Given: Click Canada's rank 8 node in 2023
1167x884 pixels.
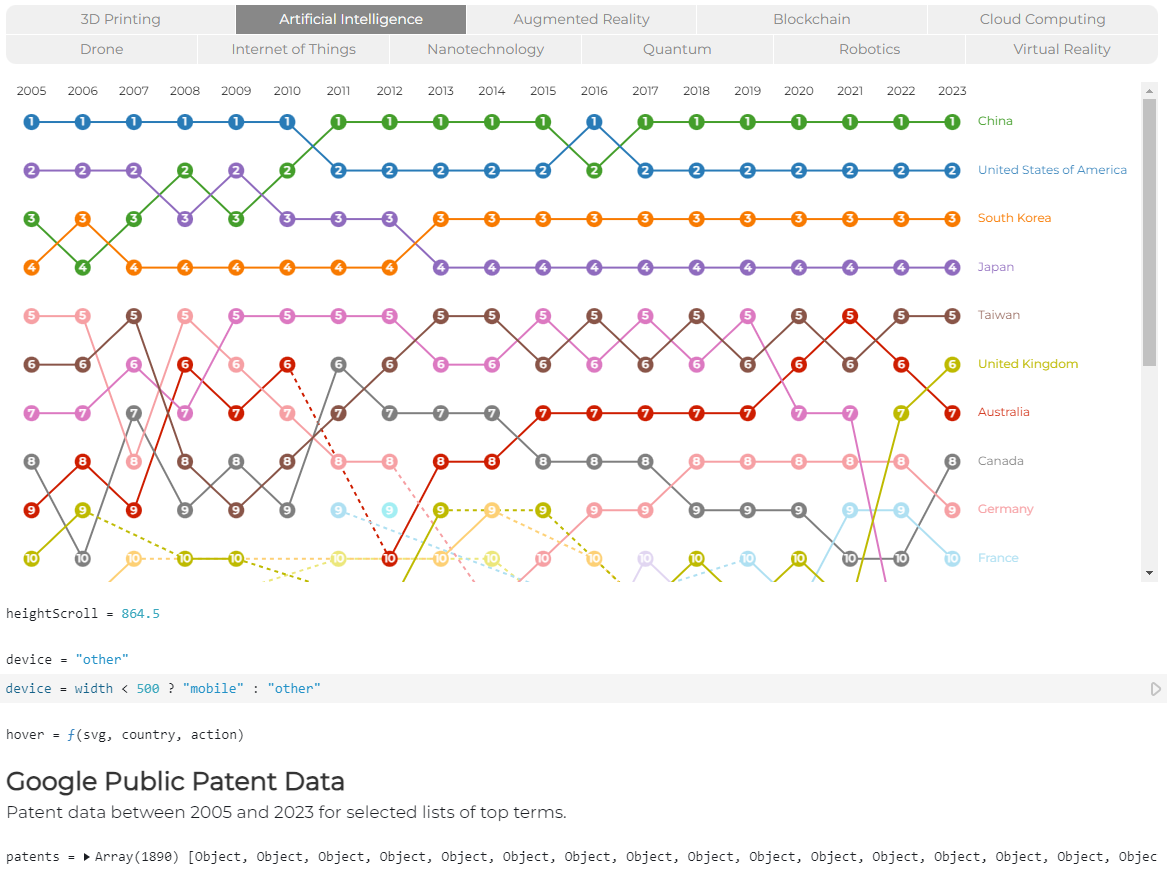Looking at the screenshot, I should tap(952, 461).
